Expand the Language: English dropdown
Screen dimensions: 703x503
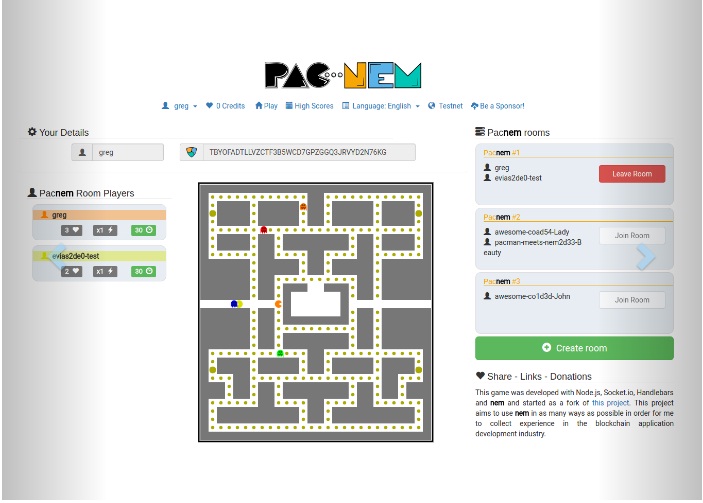click(381, 106)
